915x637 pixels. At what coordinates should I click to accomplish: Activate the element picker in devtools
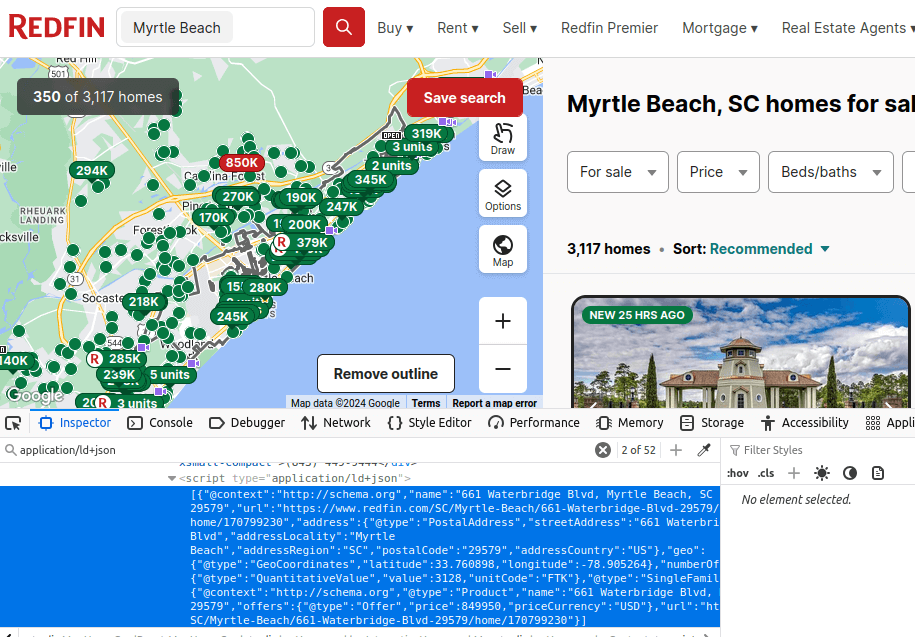13,423
